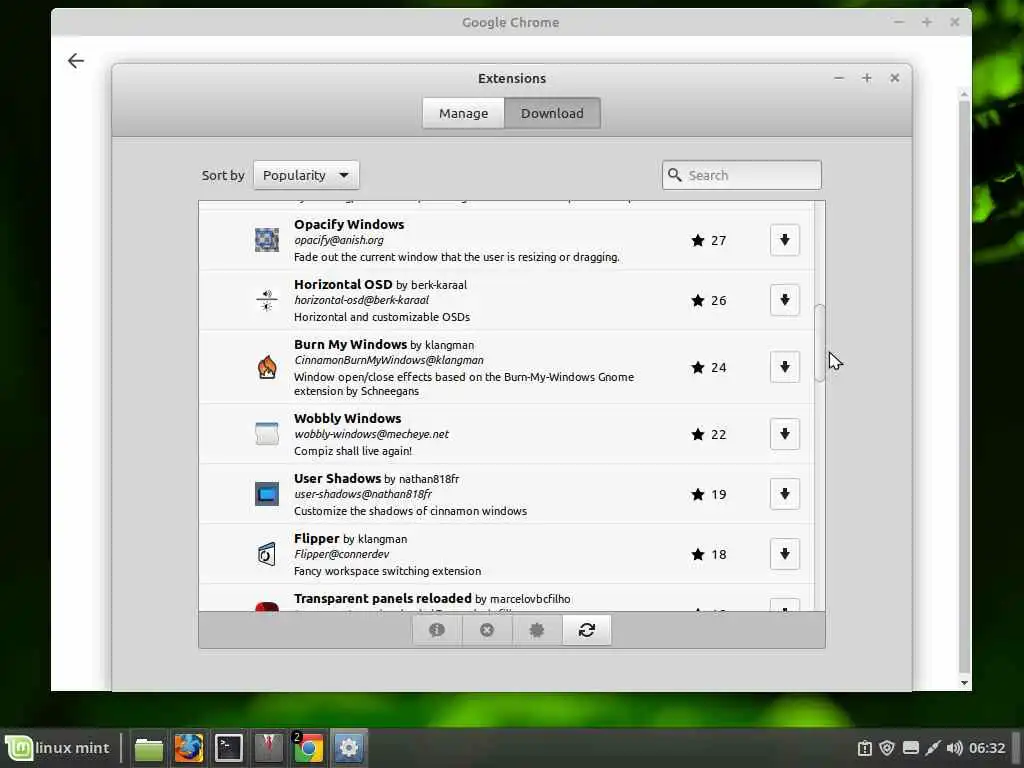Click the Search extensions field
The width and height of the screenshot is (1024, 768).
(x=741, y=175)
